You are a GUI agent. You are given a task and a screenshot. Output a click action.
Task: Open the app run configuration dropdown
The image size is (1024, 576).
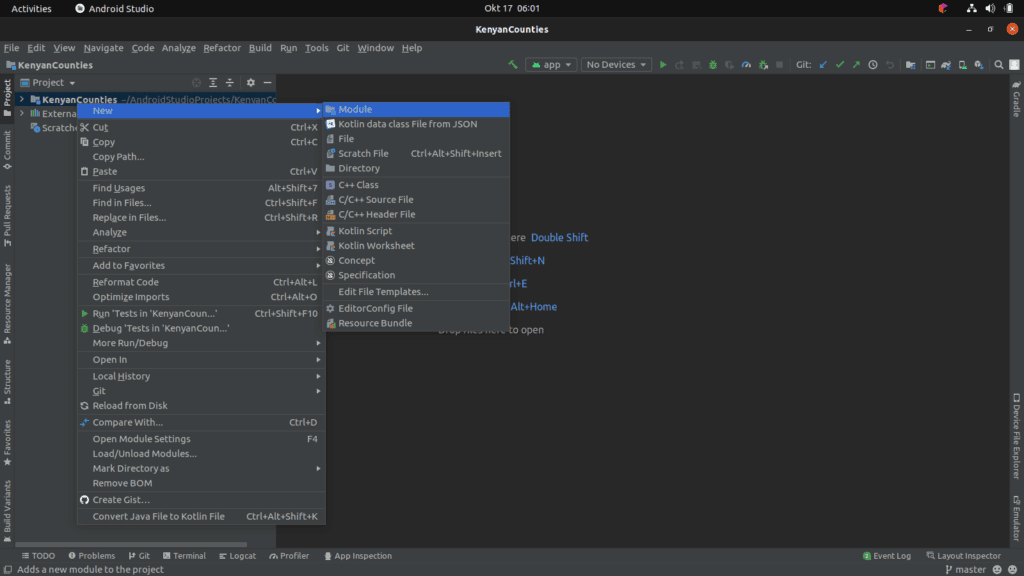[x=551, y=65]
